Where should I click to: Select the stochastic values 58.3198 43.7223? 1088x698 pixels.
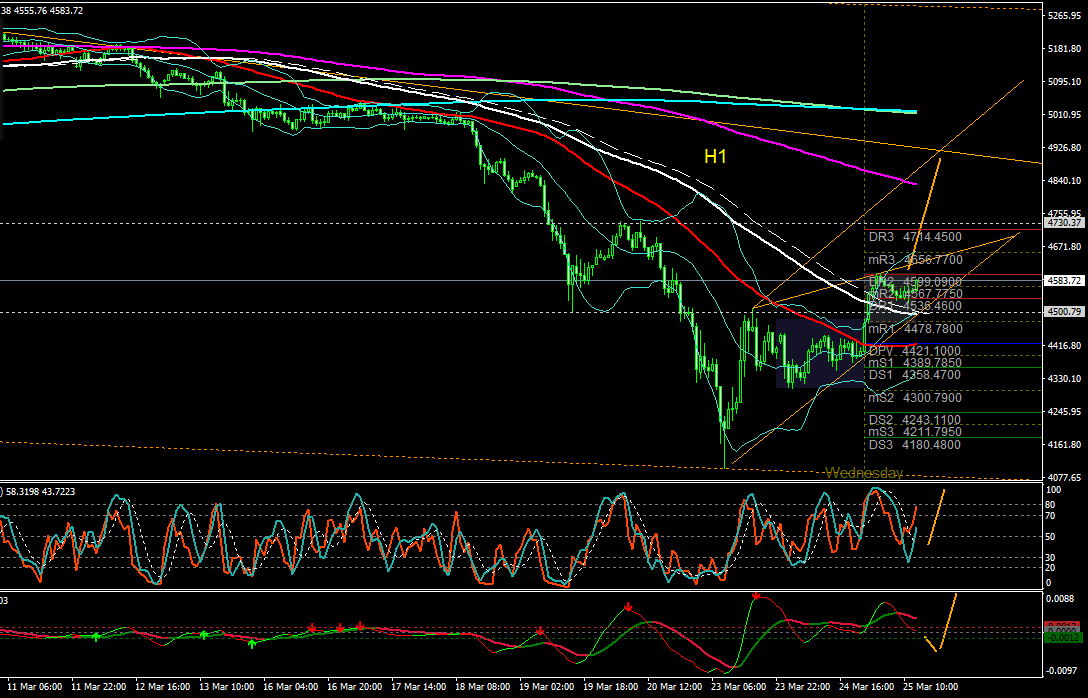41,491
